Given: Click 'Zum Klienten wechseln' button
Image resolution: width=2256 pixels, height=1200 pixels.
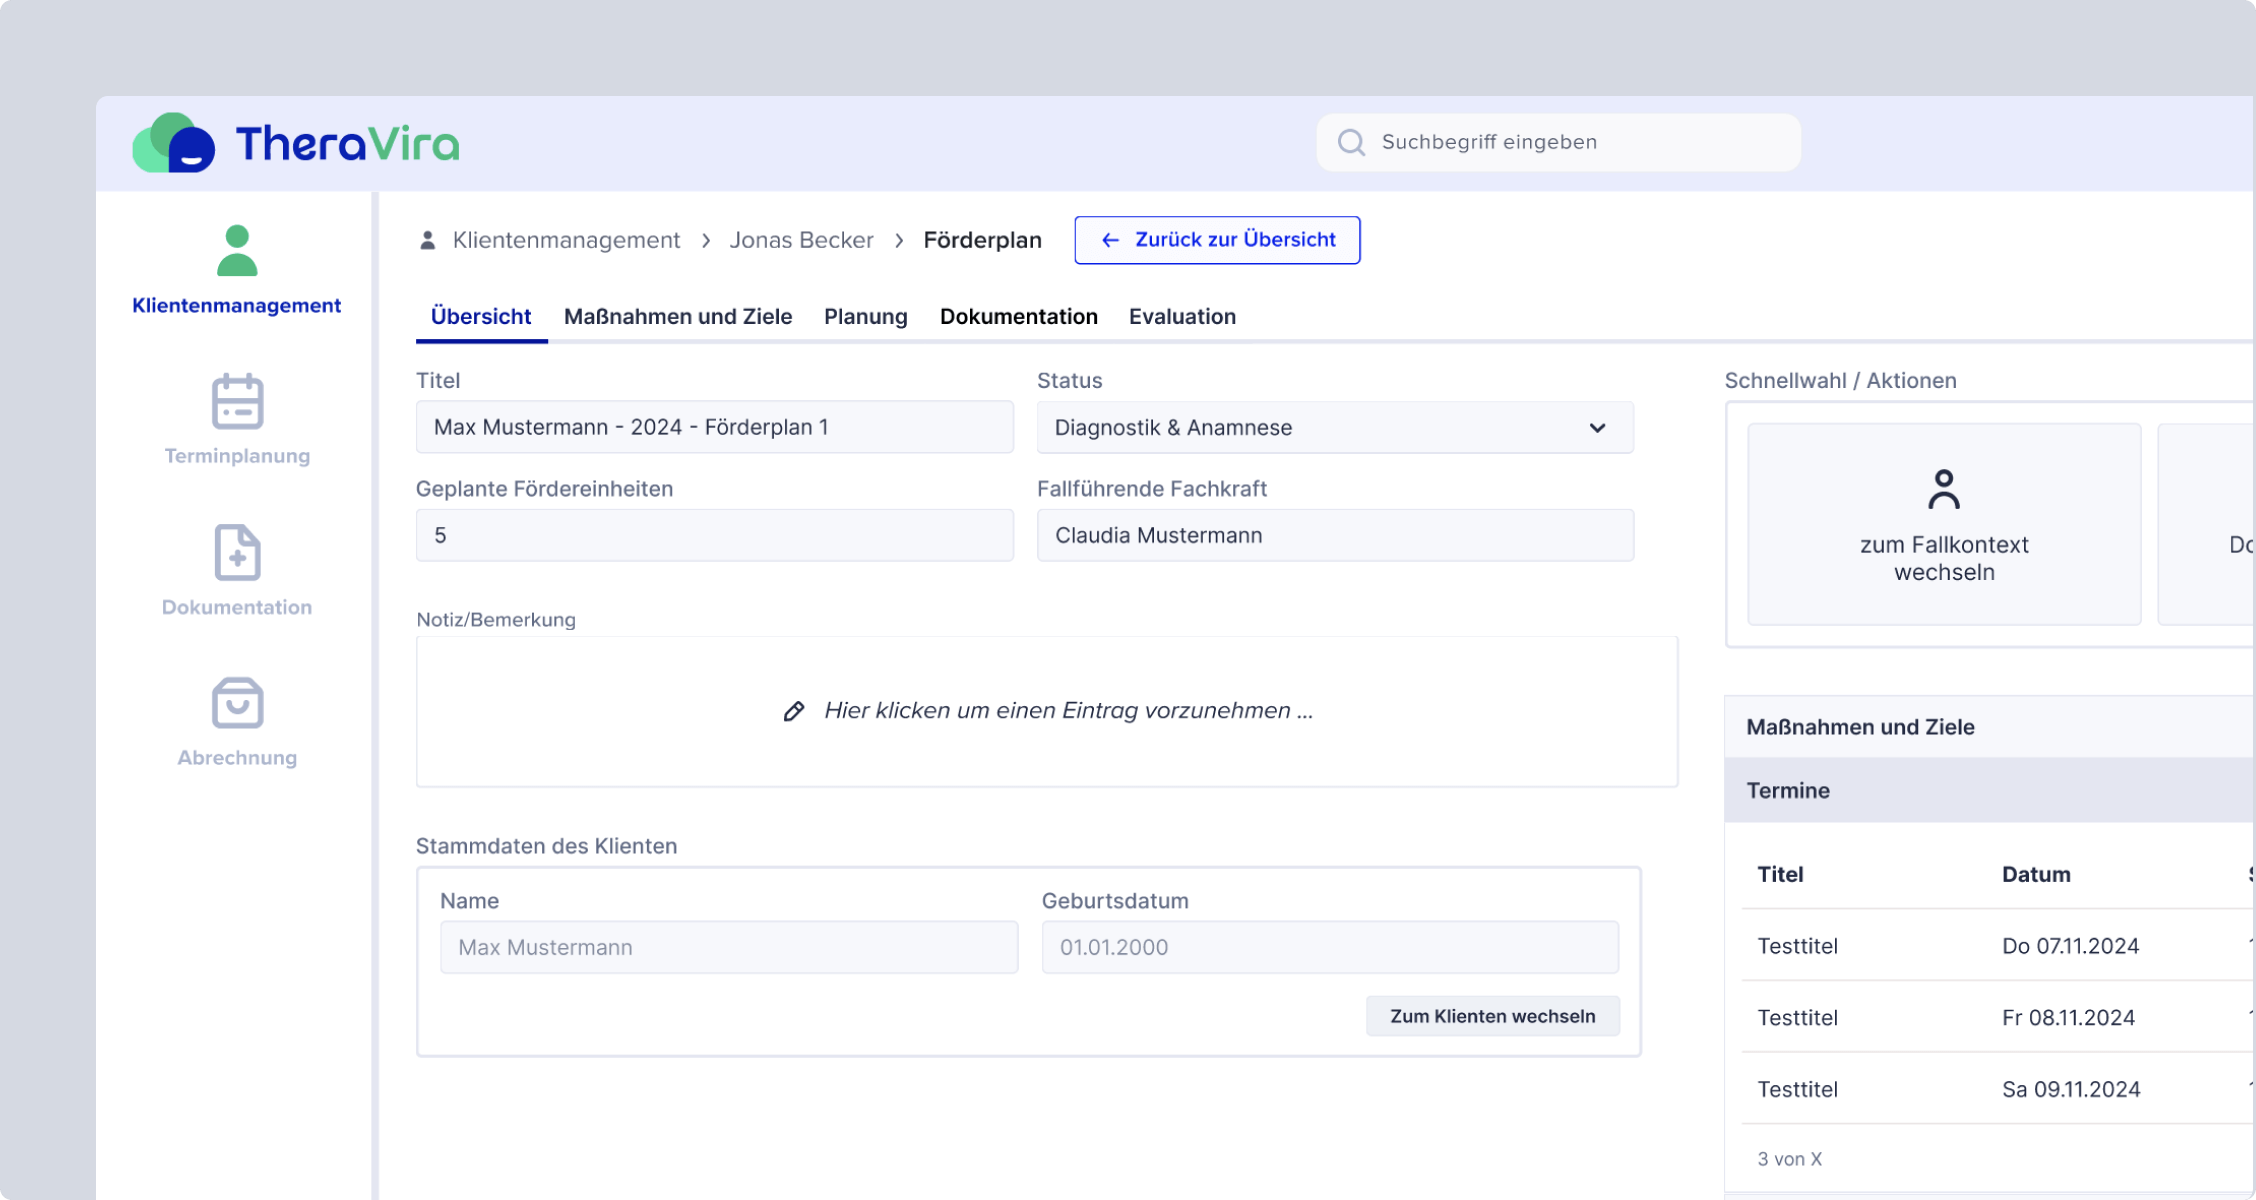Looking at the screenshot, I should pos(1492,1015).
